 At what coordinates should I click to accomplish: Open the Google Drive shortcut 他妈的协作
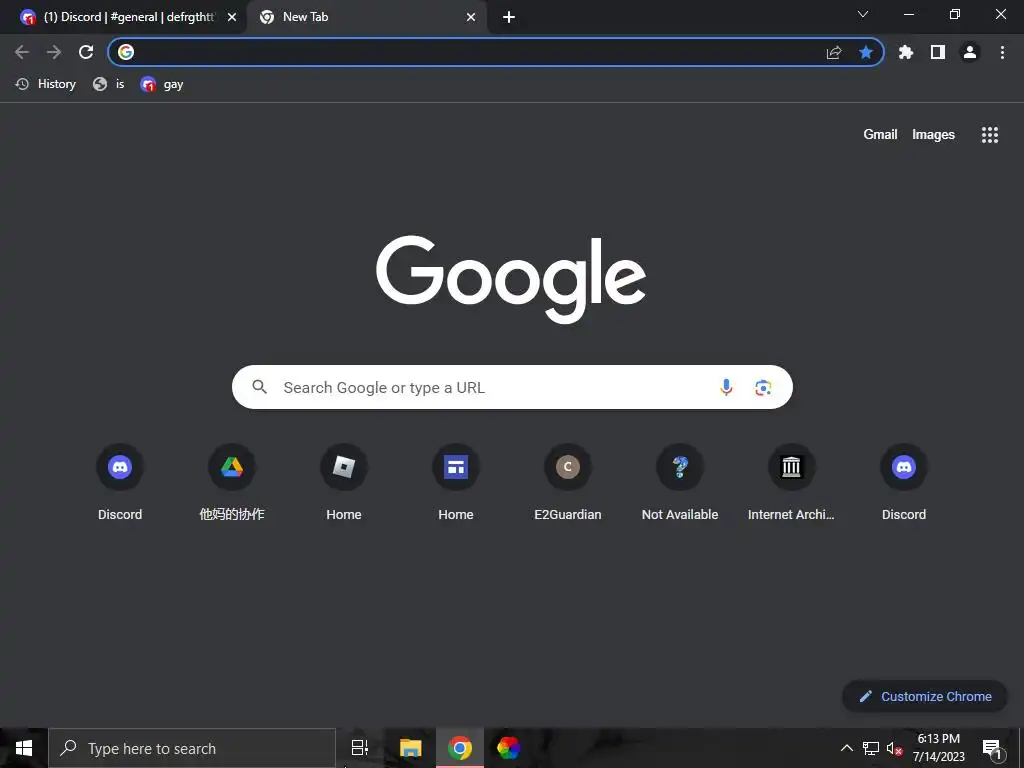pos(232,482)
